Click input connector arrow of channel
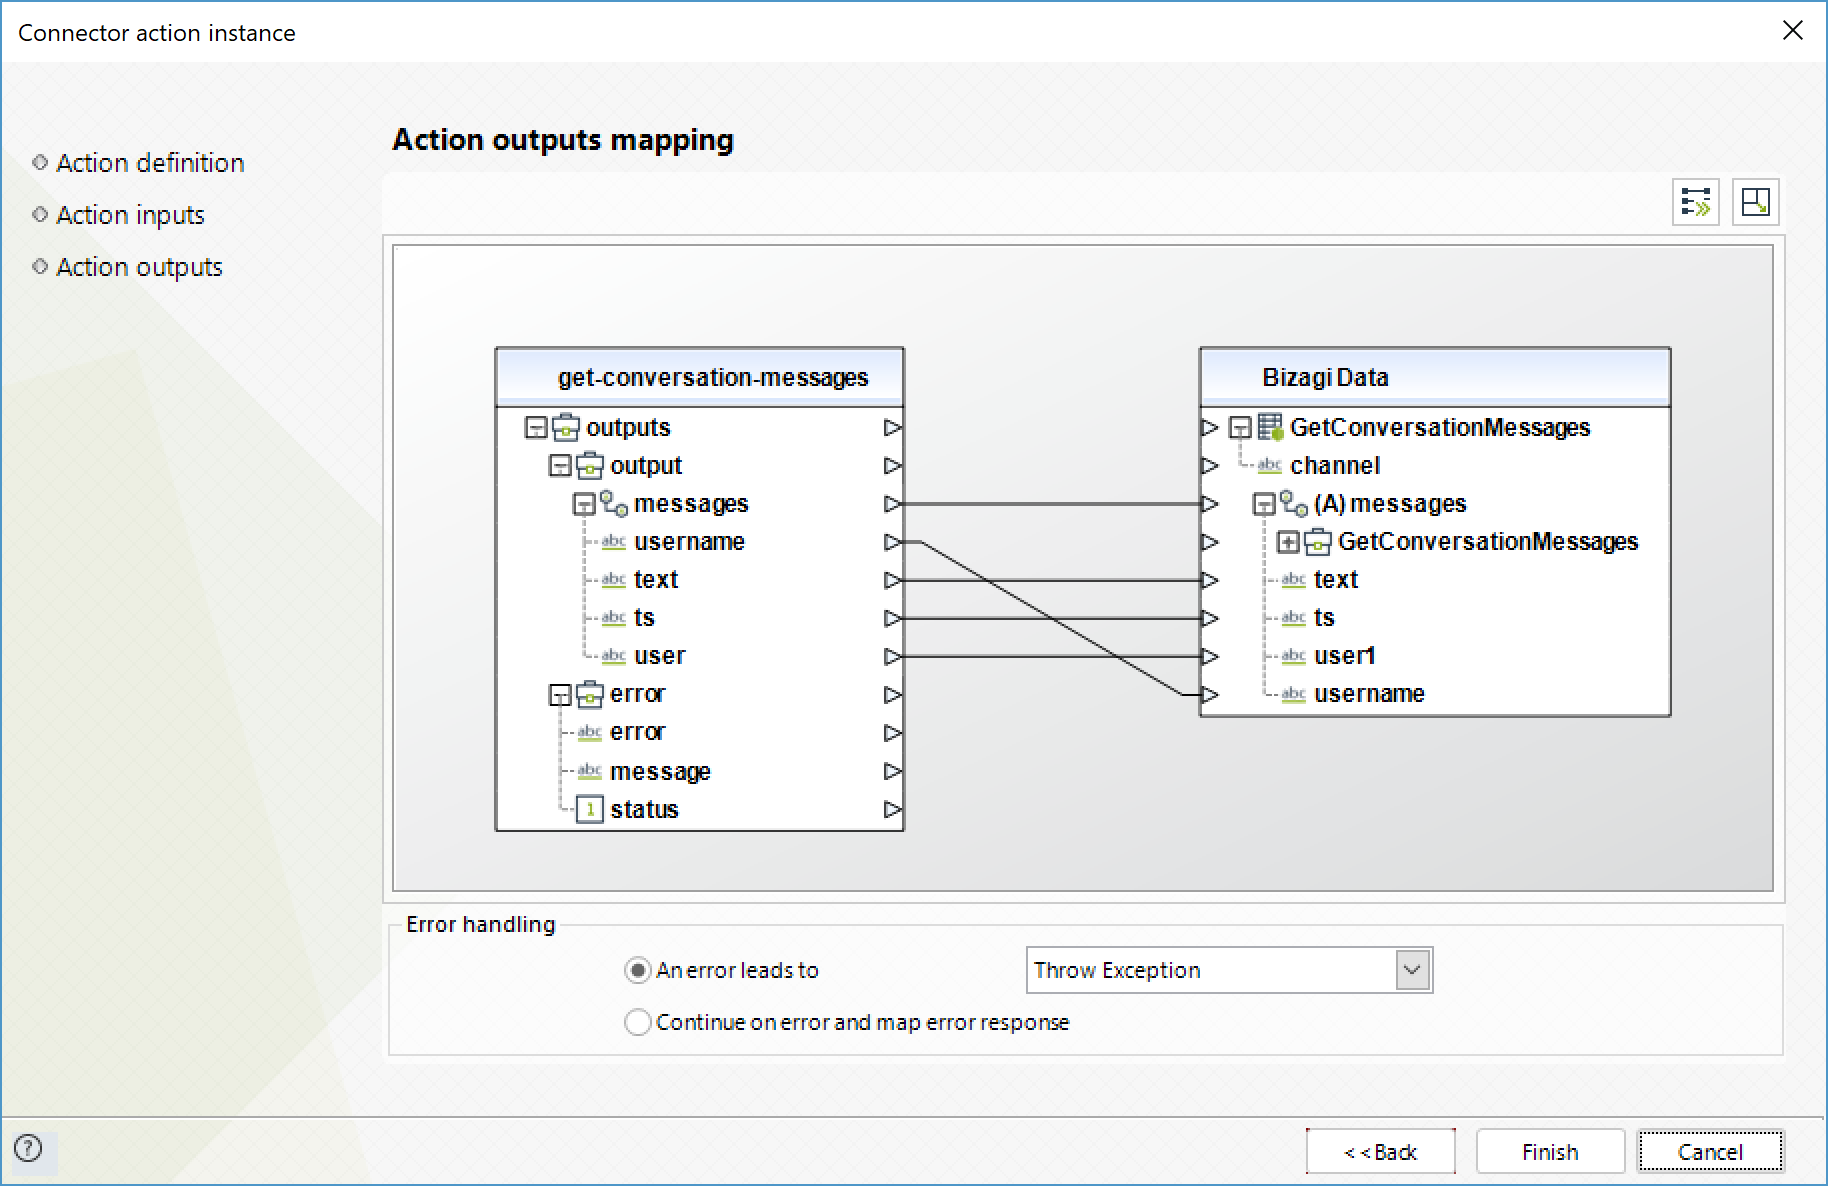The image size is (1828, 1186). 1210,465
